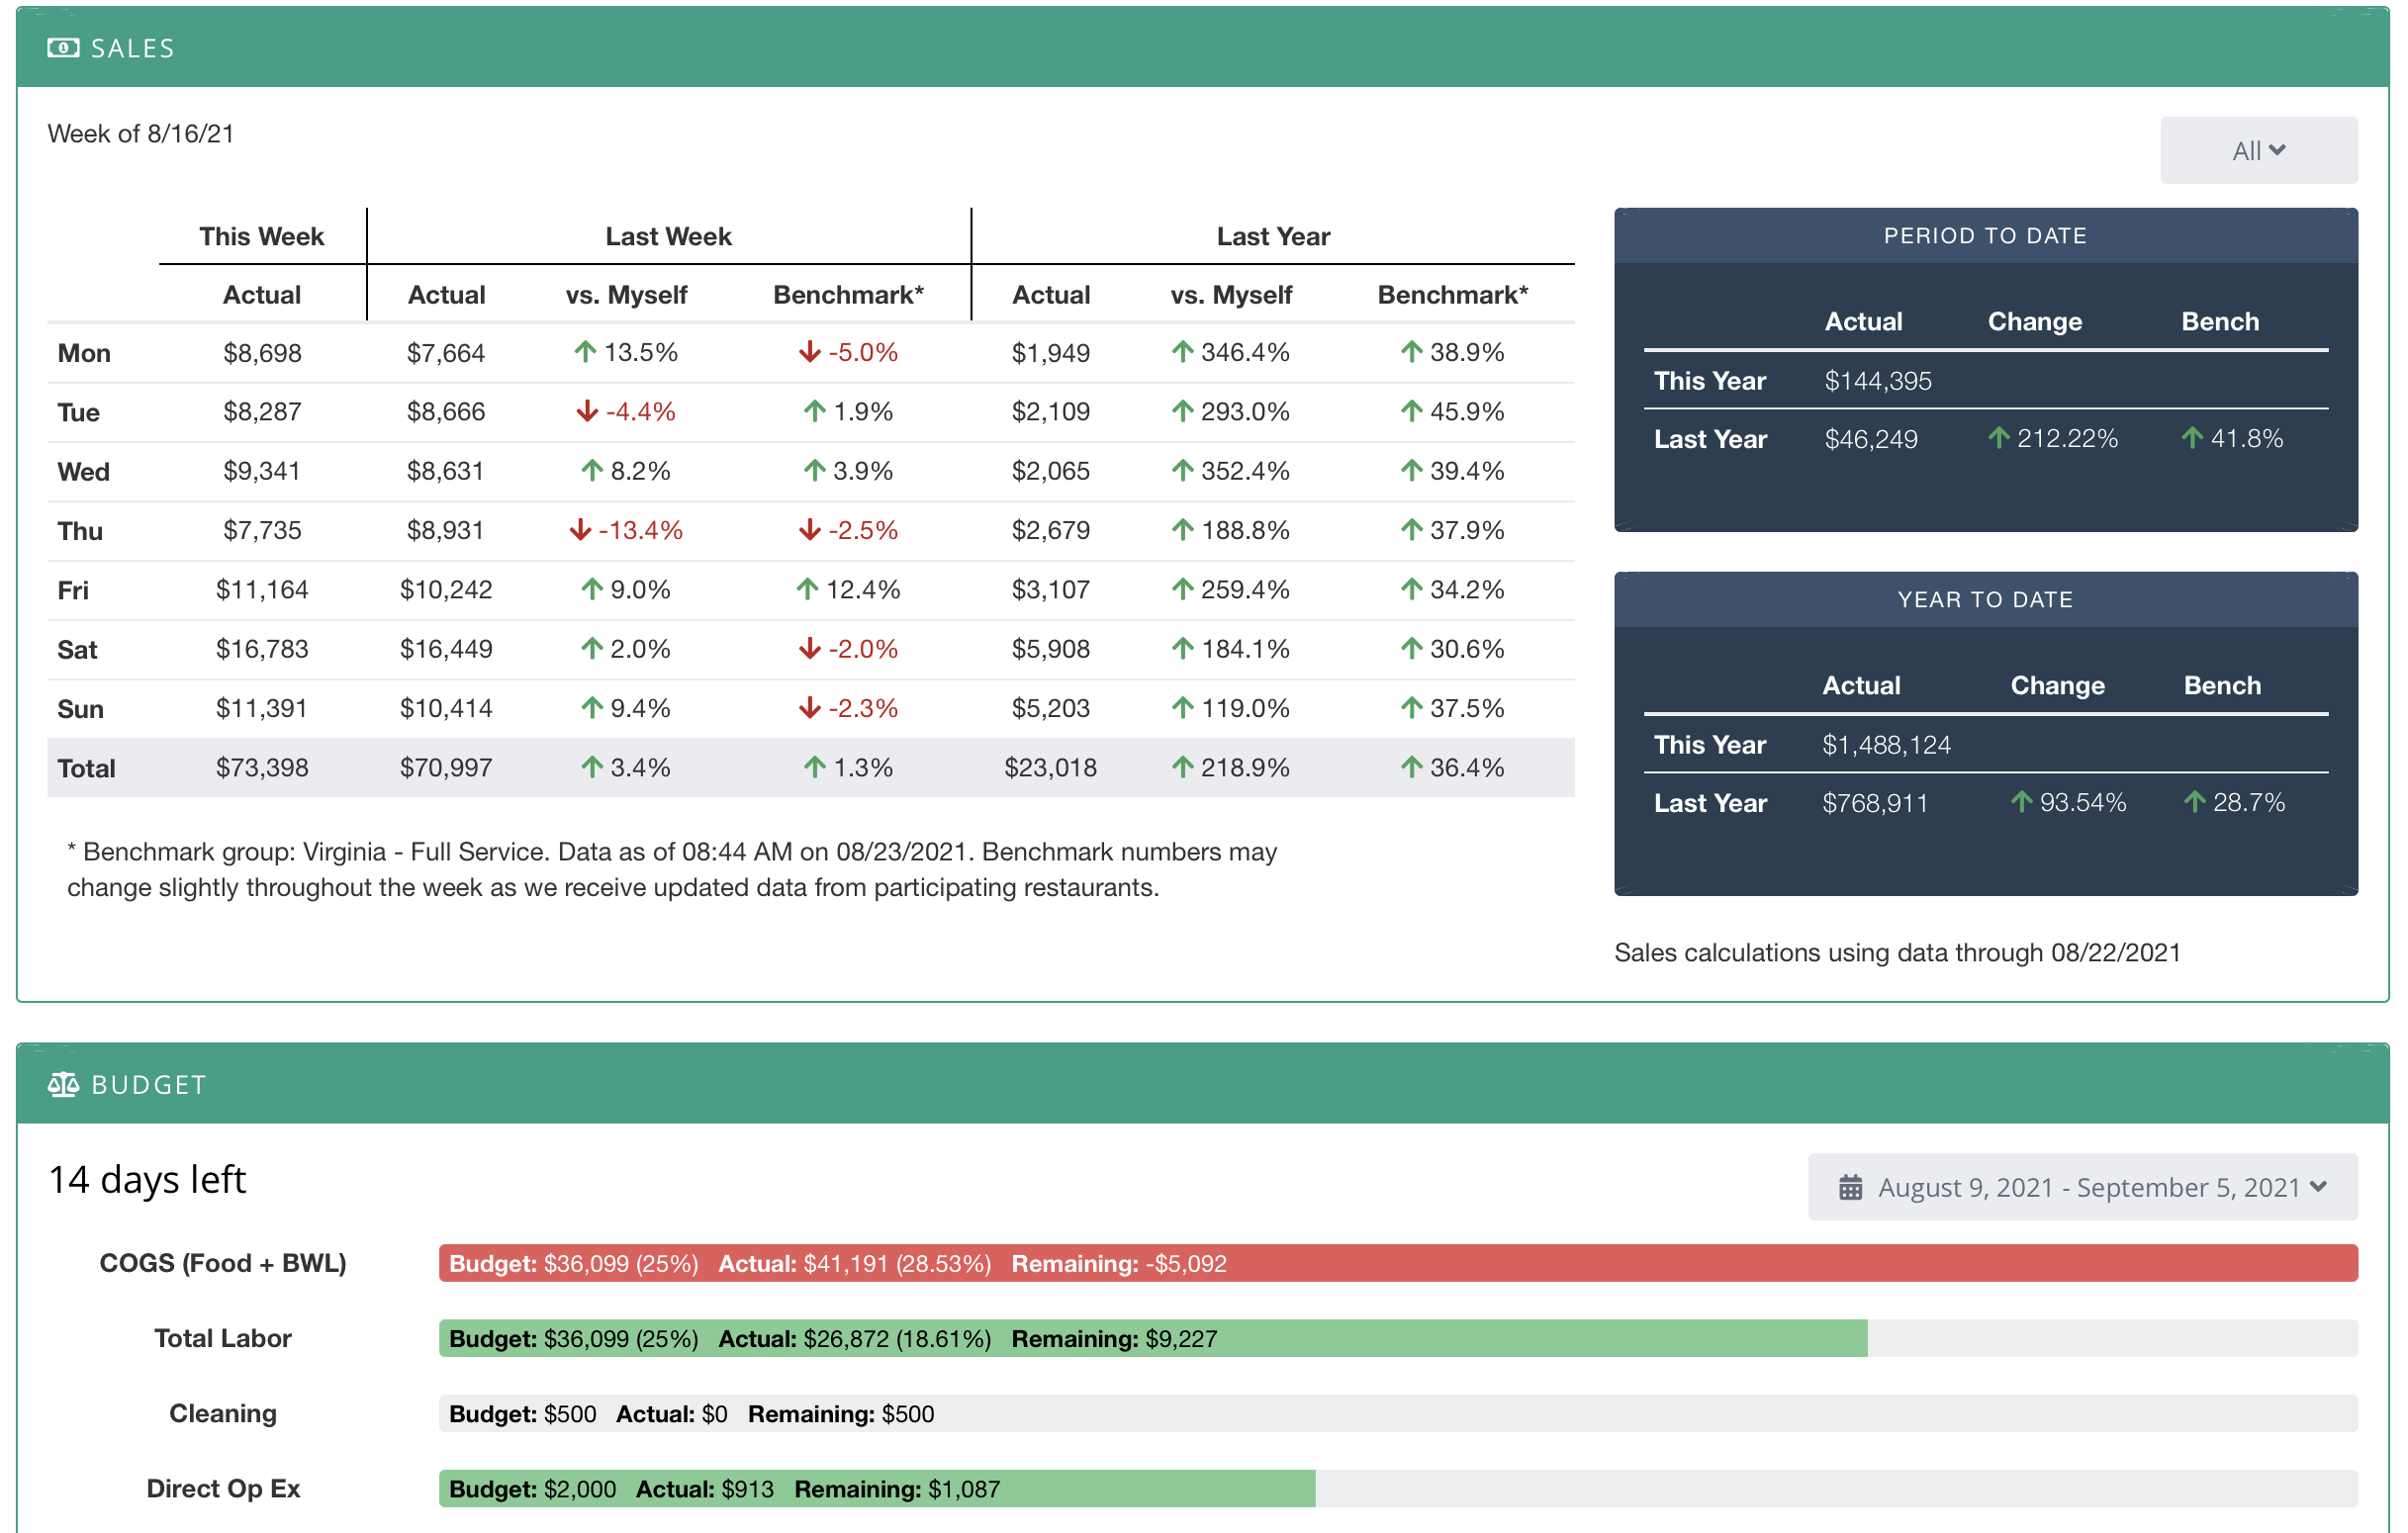Click the 14 days left heading
The height and width of the screenshot is (1533, 2408).
(147, 1180)
